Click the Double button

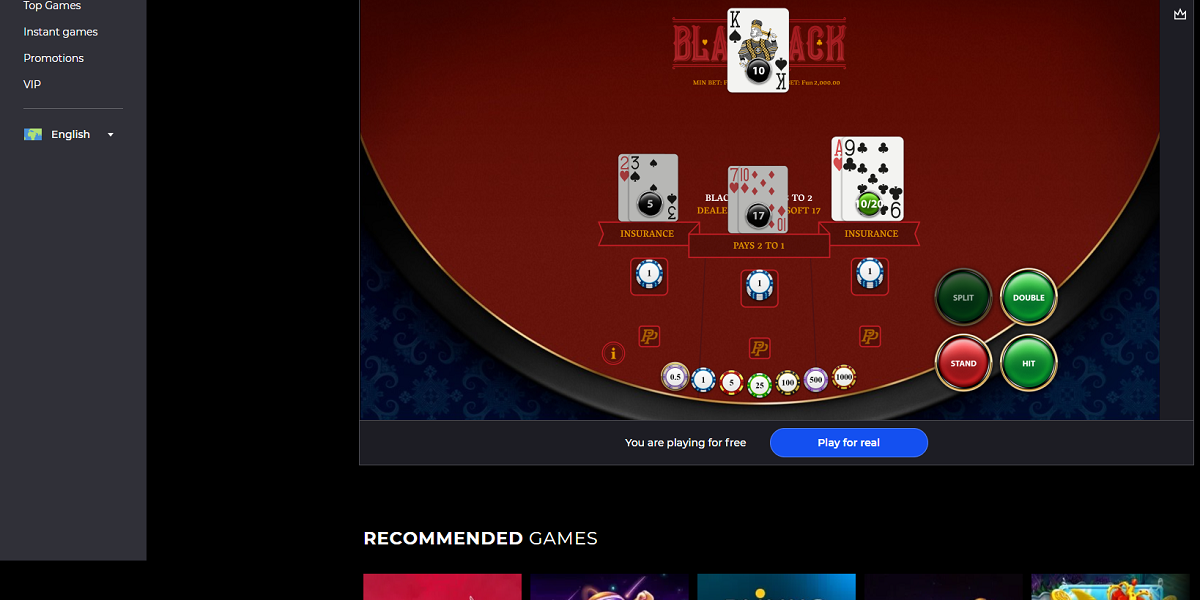1028,297
